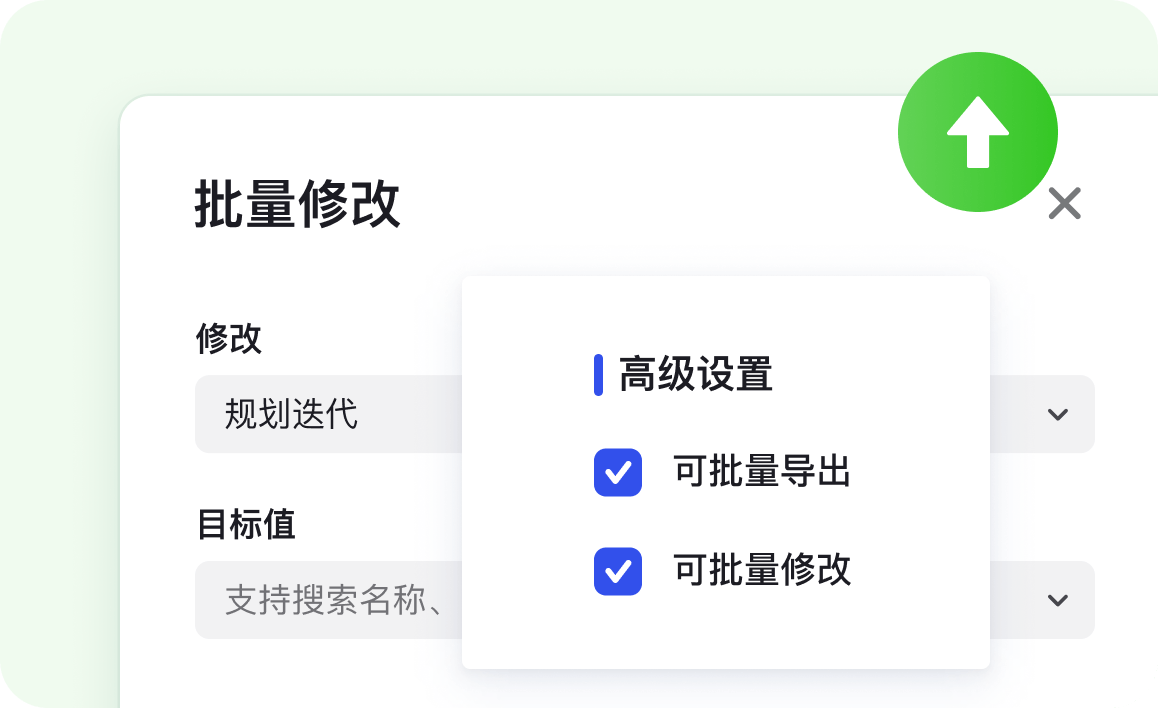Click the blue bar beside 高级设置
1158x708 pixels.
point(598,375)
